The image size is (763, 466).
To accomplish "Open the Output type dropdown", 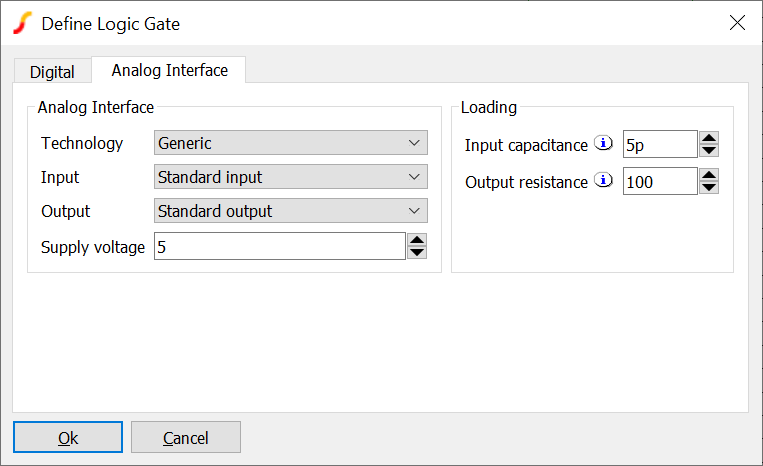I will click(291, 211).
